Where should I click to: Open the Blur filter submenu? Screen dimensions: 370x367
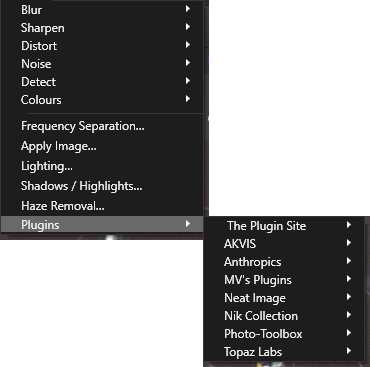click(x=102, y=10)
